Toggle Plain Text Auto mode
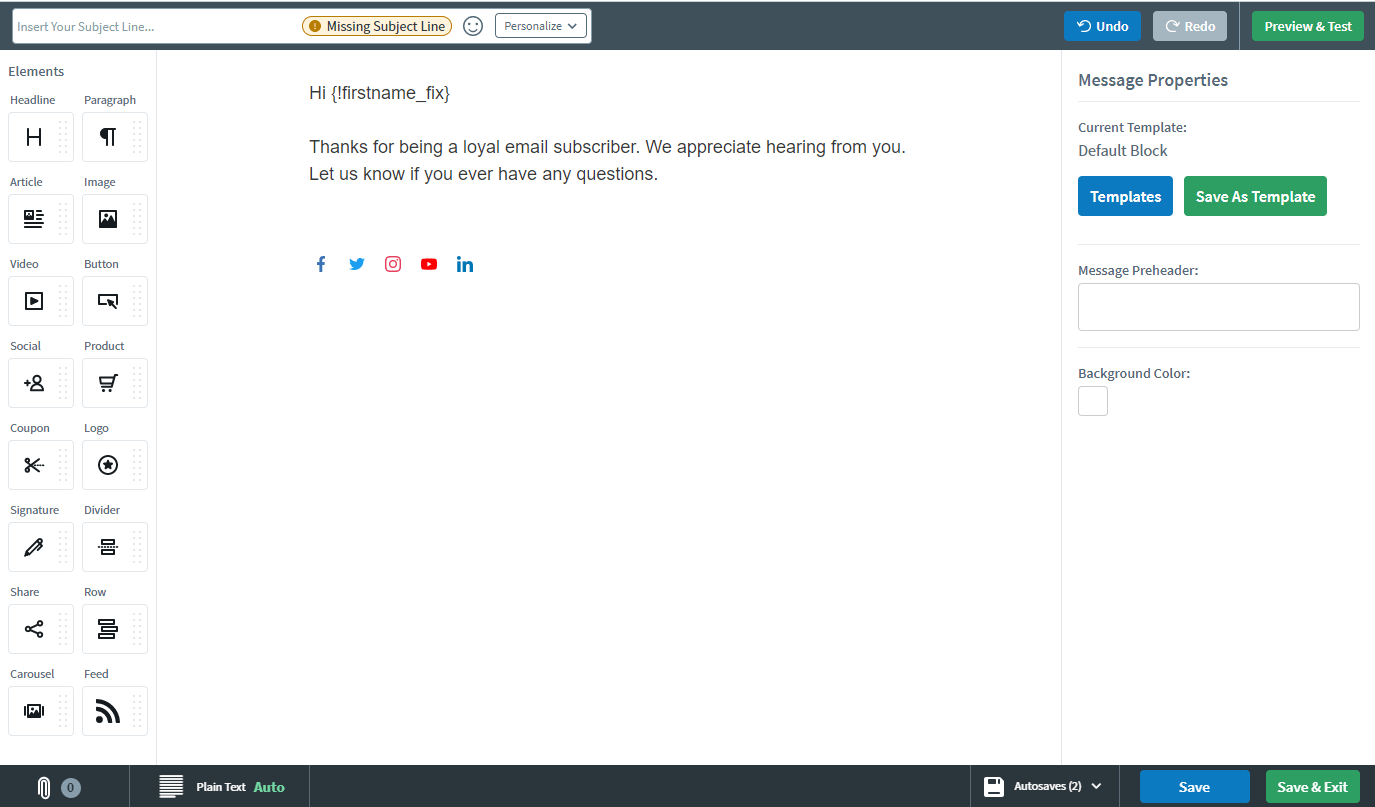This screenshot has width=1375, height=807. [269, 787]
